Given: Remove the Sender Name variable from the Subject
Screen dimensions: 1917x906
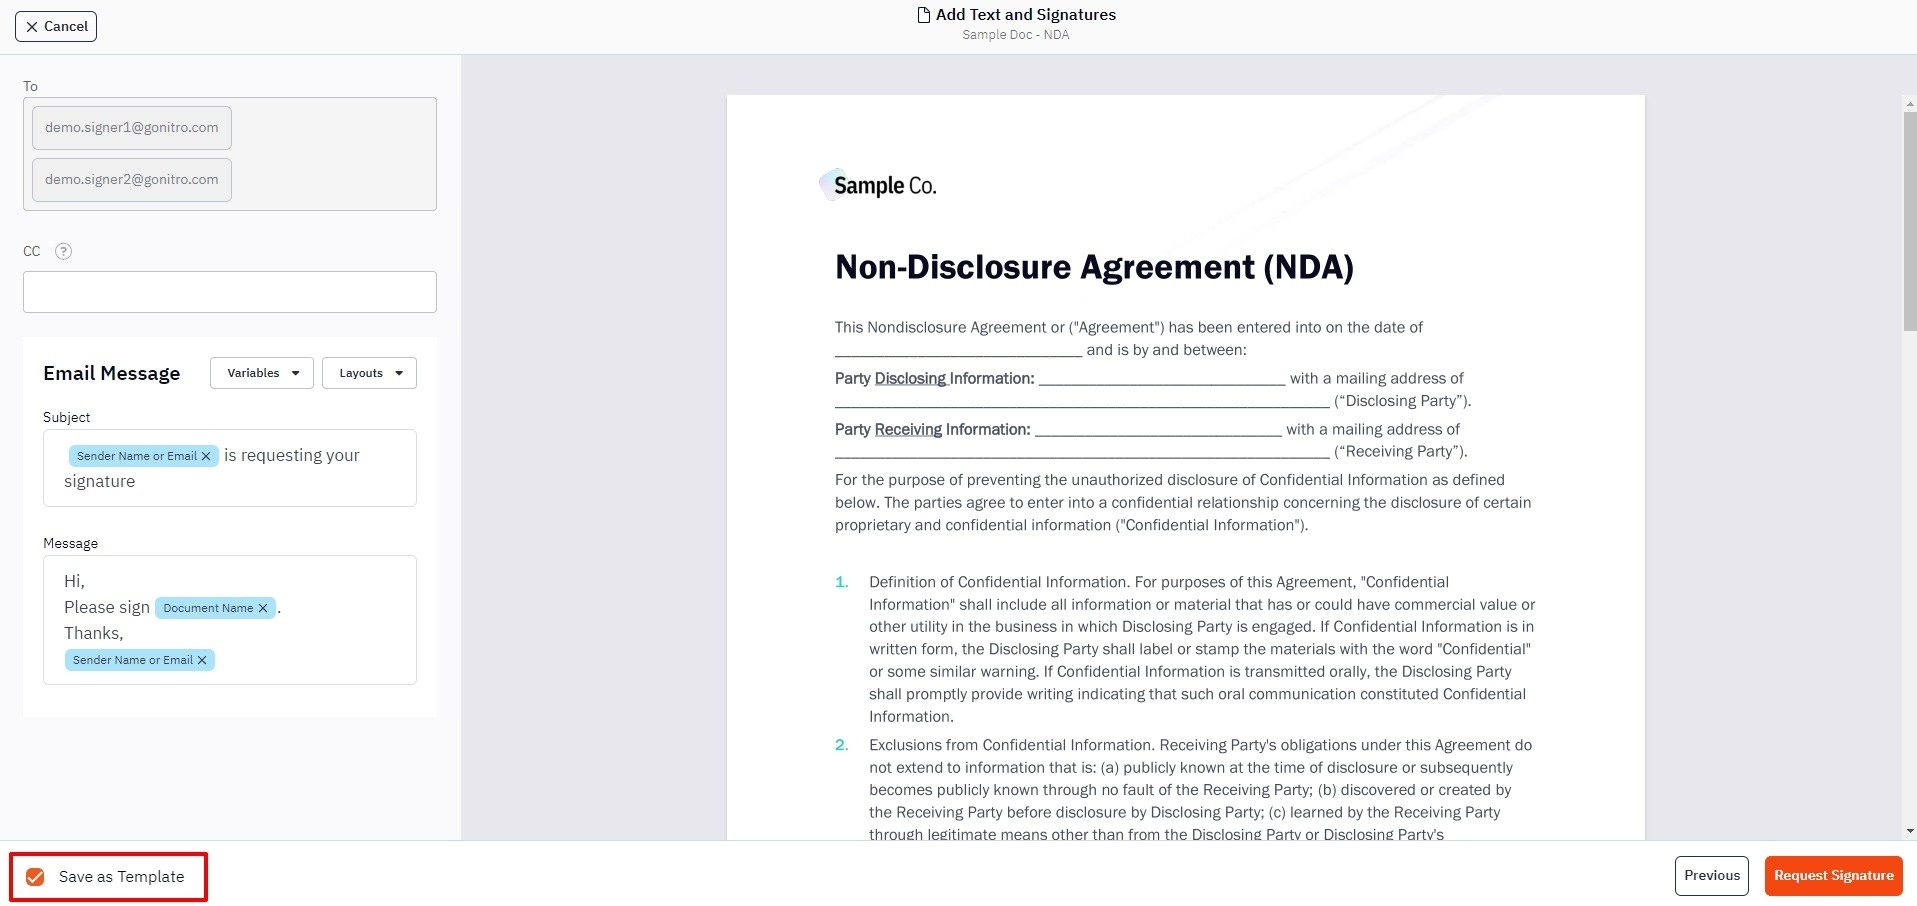Looking at the screenshot, I should point(207,455).
